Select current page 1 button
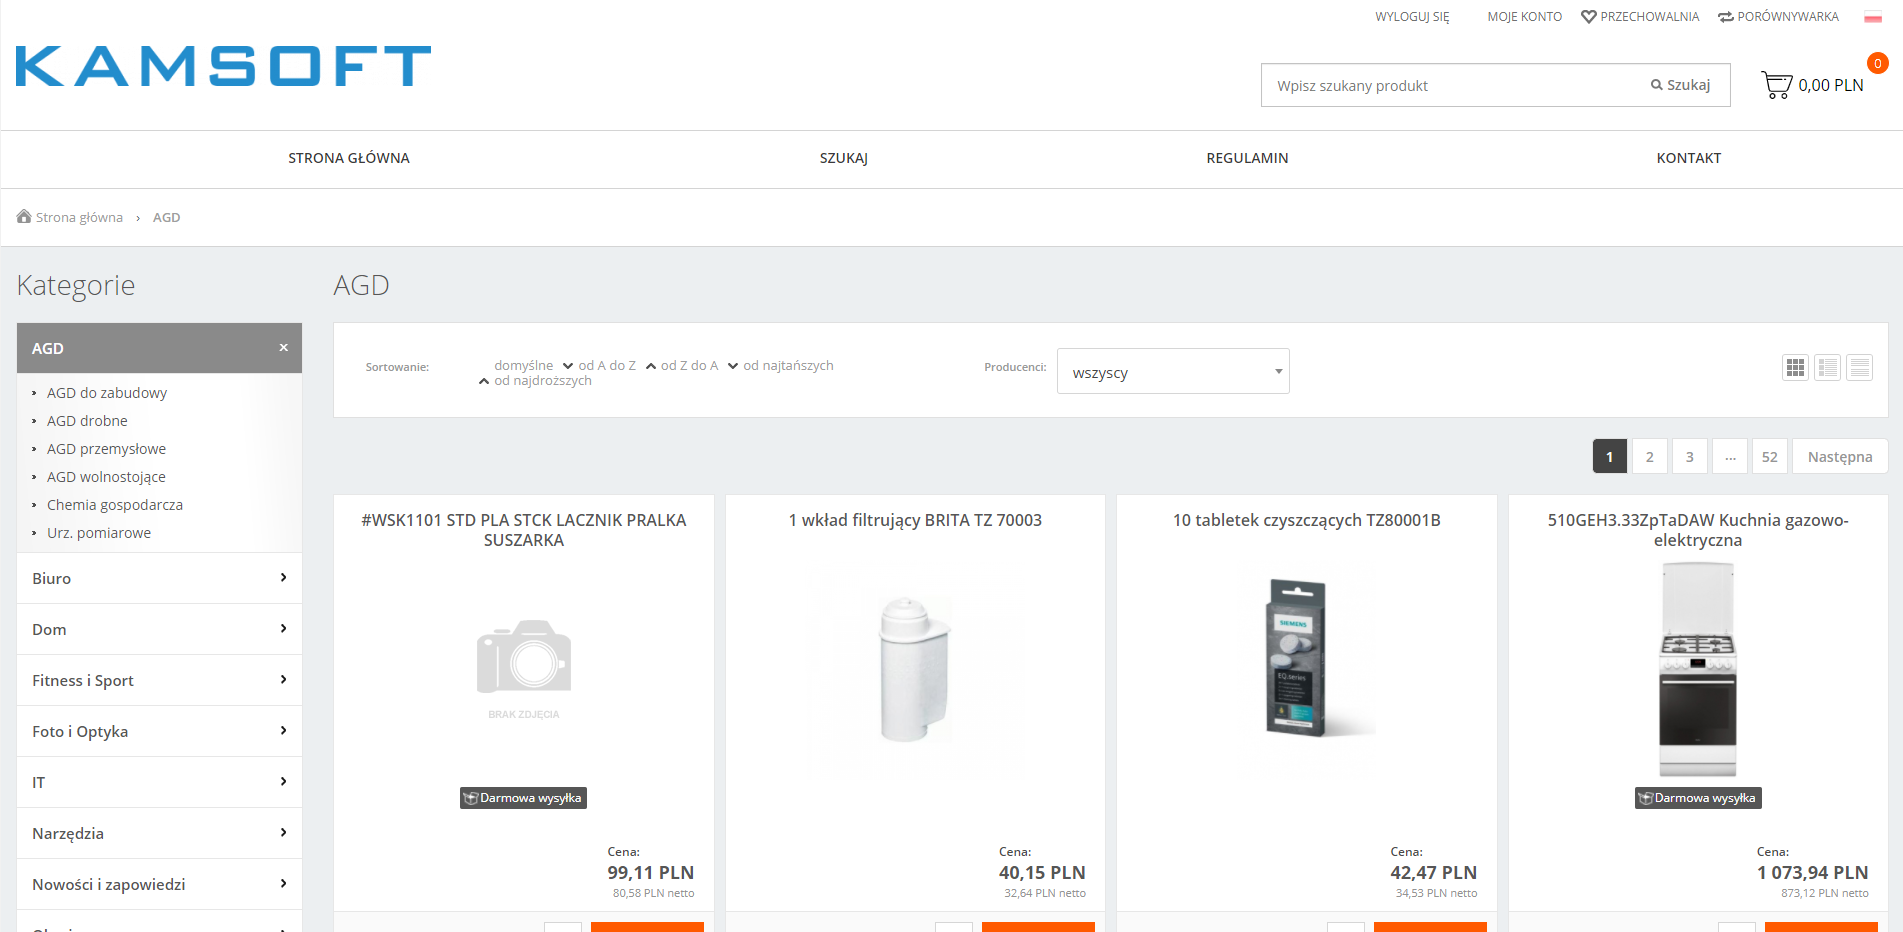This screenshot has height=932, width=1903. (1610, 456)
